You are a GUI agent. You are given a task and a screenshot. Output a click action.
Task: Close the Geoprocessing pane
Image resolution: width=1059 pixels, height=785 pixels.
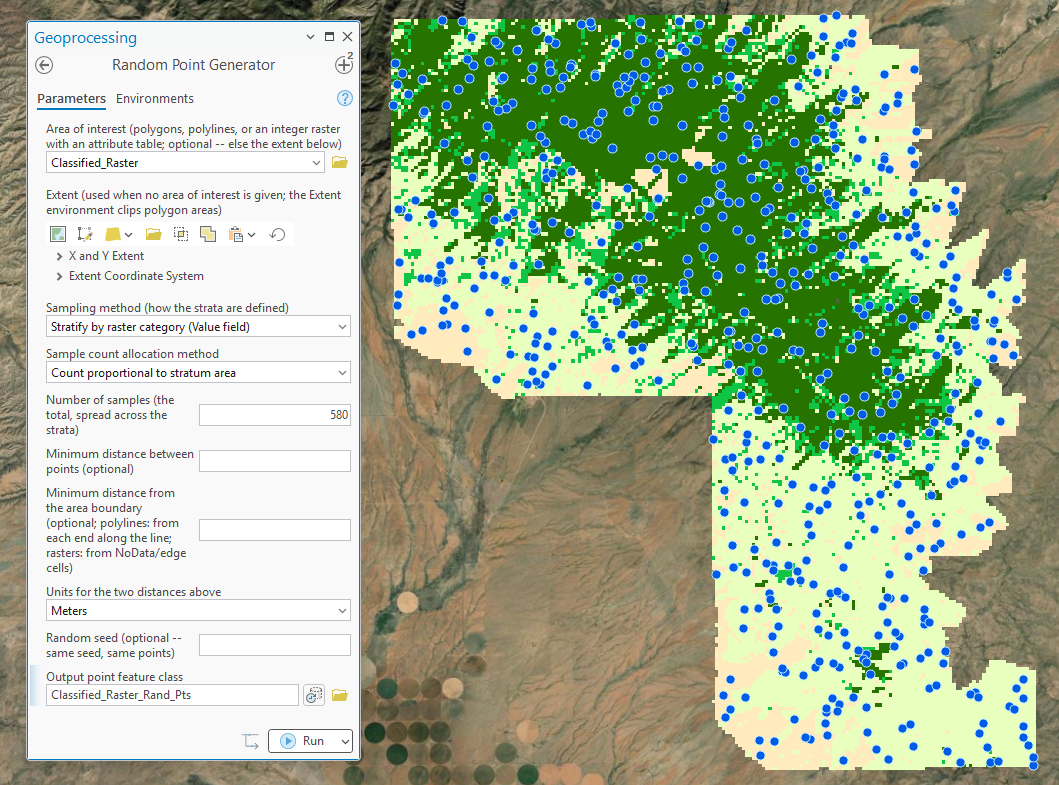(x=347, y=36)
